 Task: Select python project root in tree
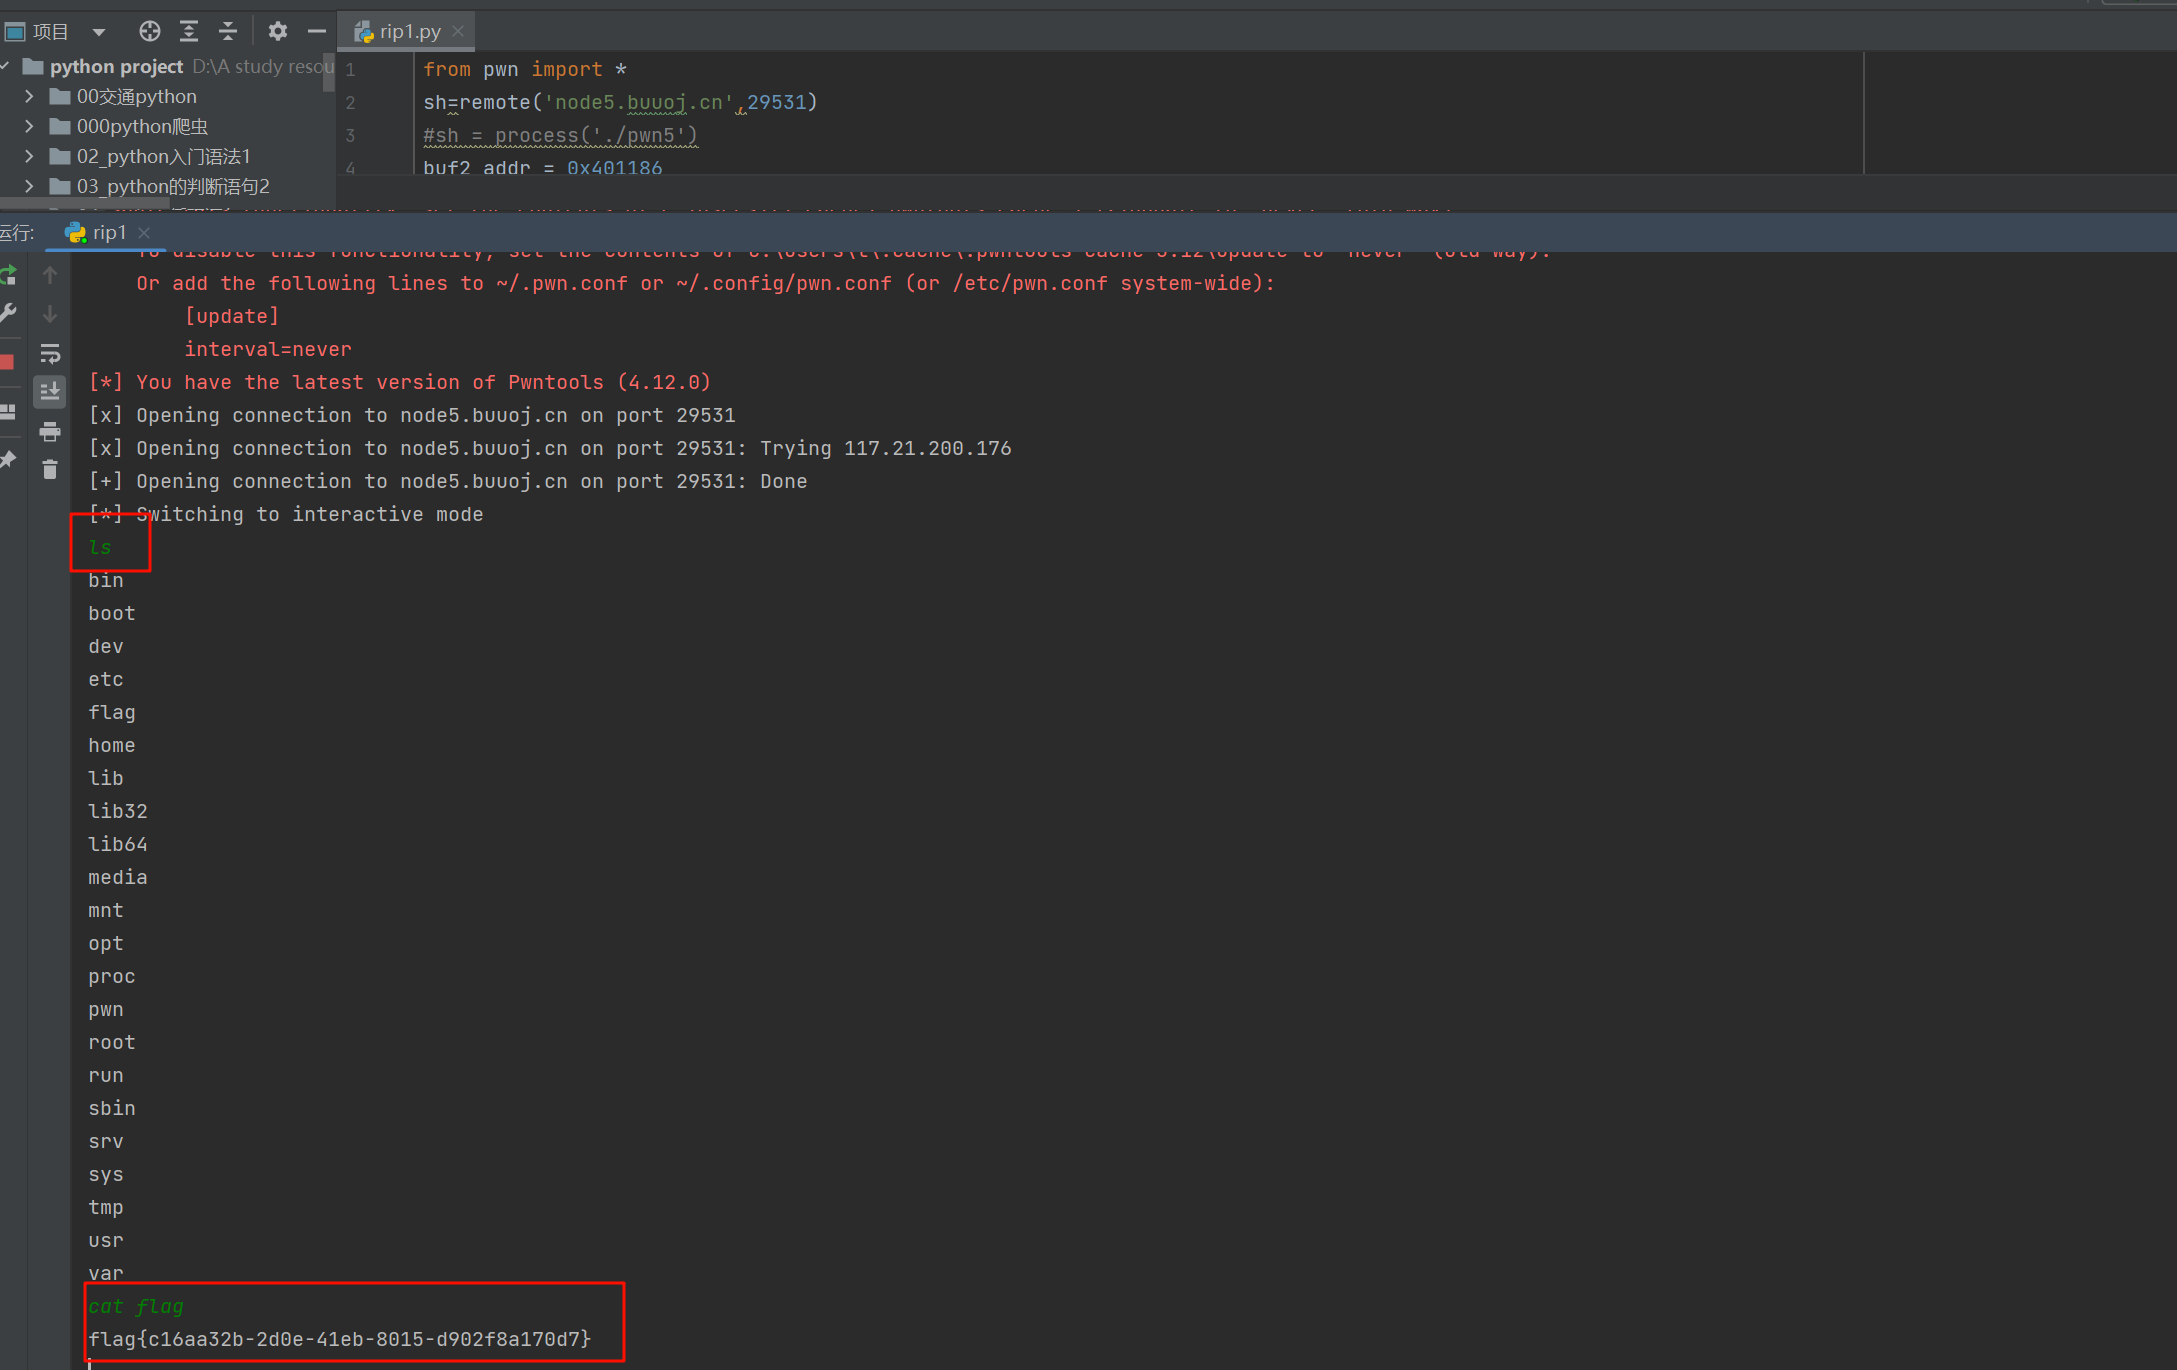tap(116, 66)
